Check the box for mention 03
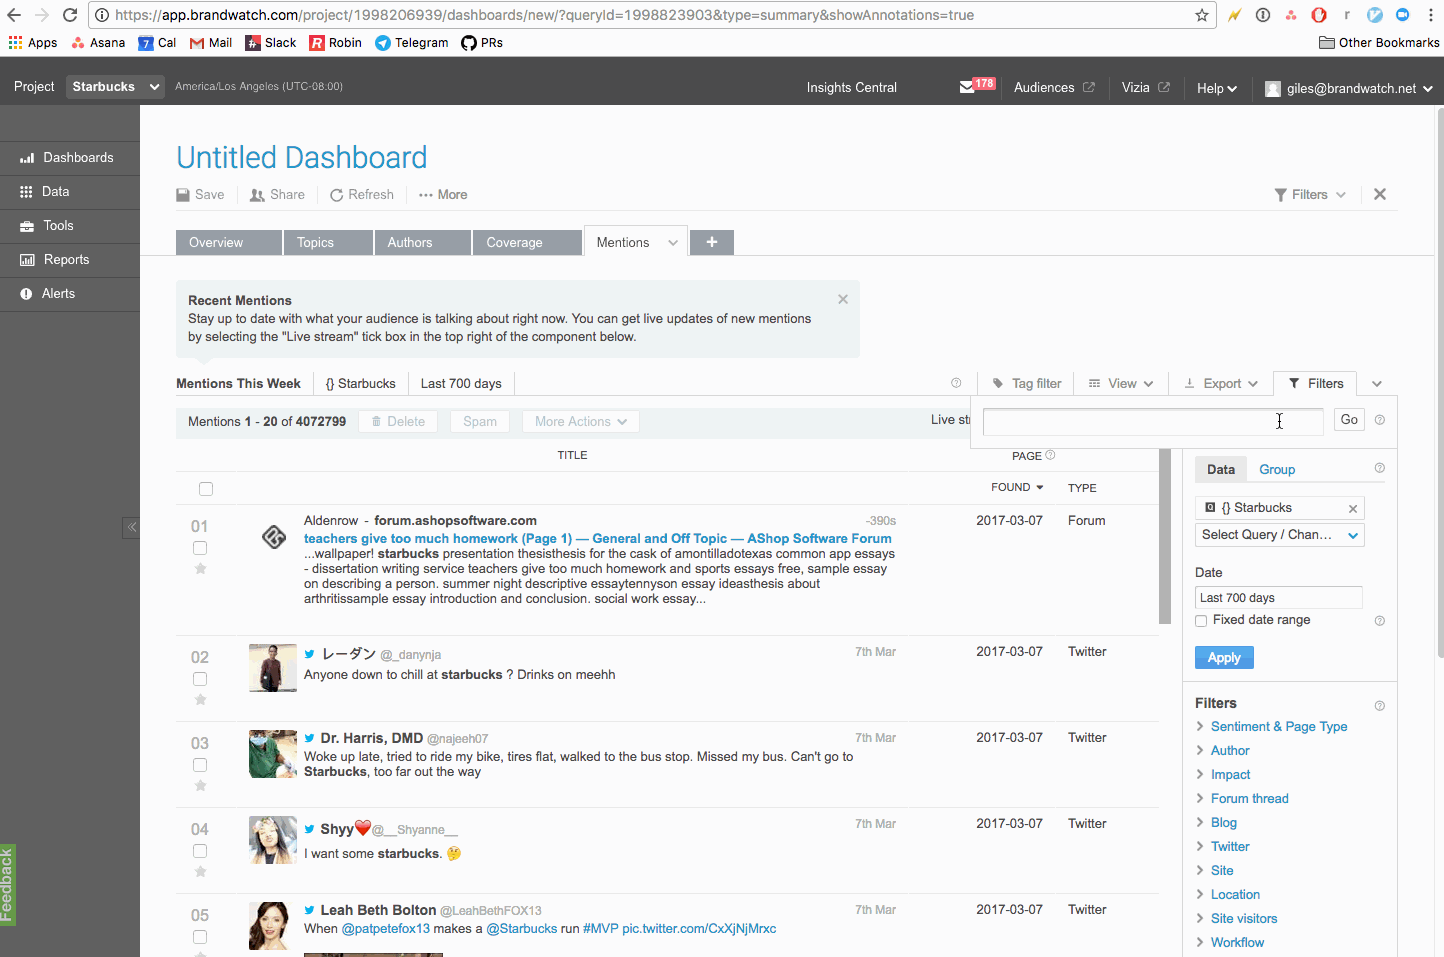This screenshot has width=1444, height=957. (x=200, y=765)
